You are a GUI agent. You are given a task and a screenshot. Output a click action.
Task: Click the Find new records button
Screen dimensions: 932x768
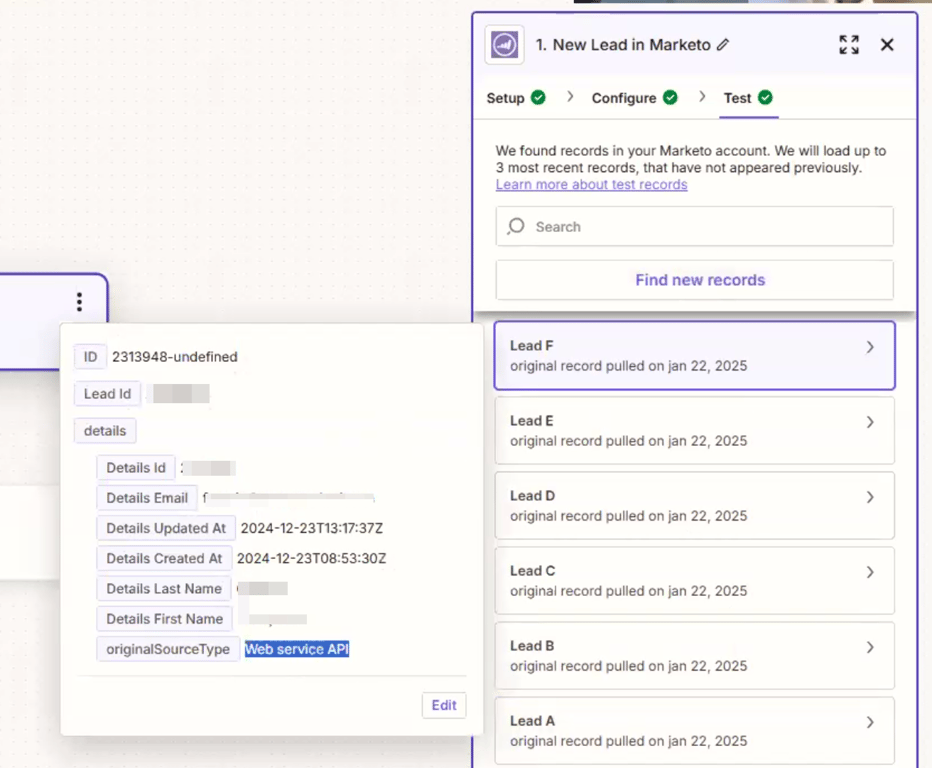click(694, 280)
